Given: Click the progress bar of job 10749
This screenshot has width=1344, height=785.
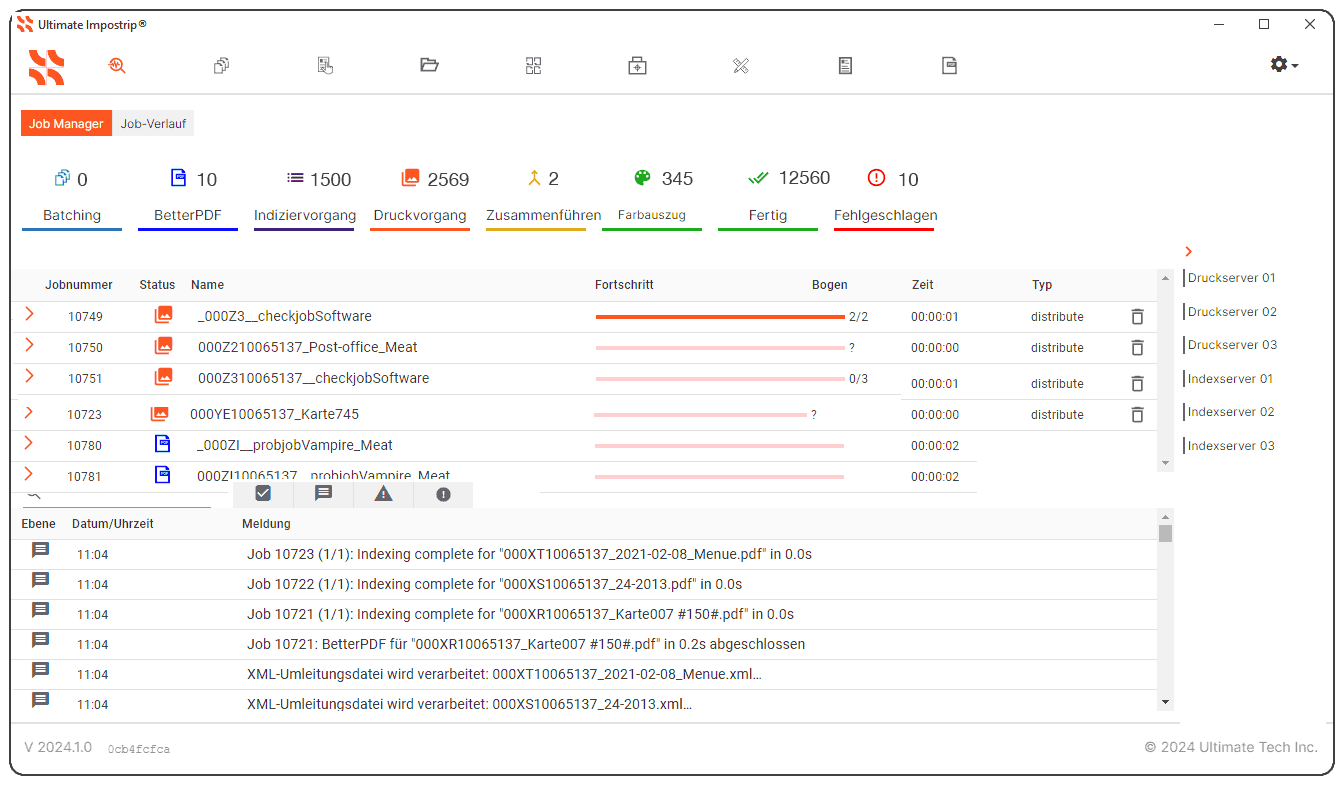Looking at the screenshot, I should point(720,315).
